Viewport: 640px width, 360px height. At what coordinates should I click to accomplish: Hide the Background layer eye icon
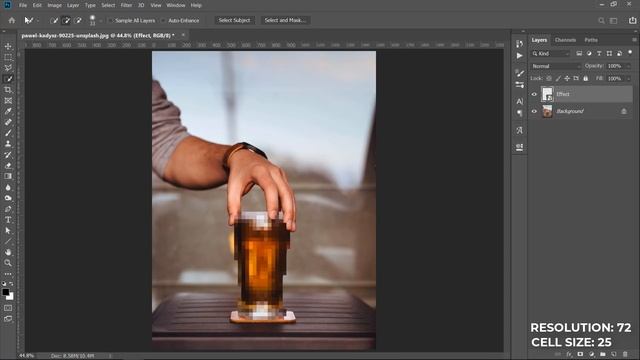[x=534, y=111]
